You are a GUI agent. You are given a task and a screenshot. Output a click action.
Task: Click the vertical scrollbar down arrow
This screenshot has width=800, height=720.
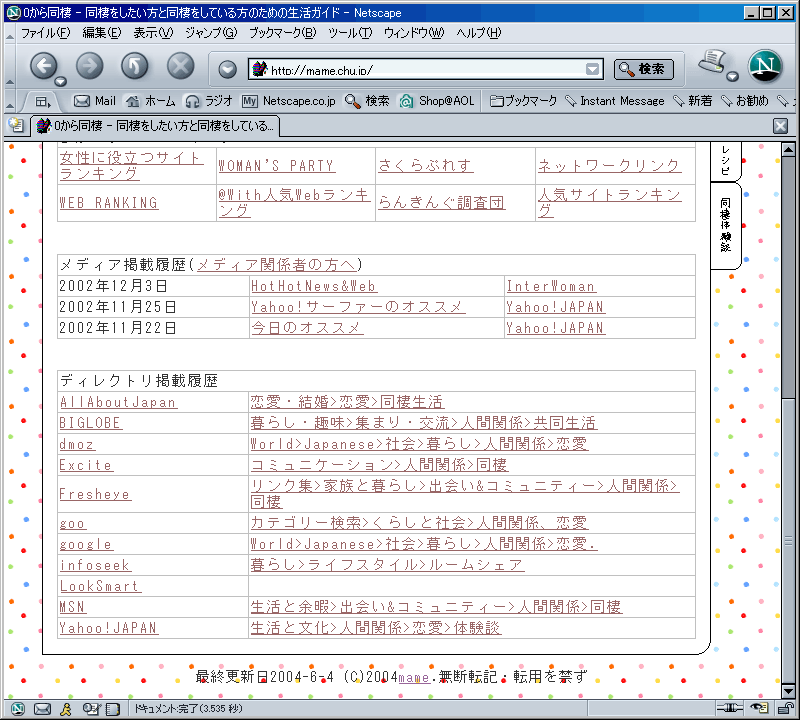tap(788, 691)
